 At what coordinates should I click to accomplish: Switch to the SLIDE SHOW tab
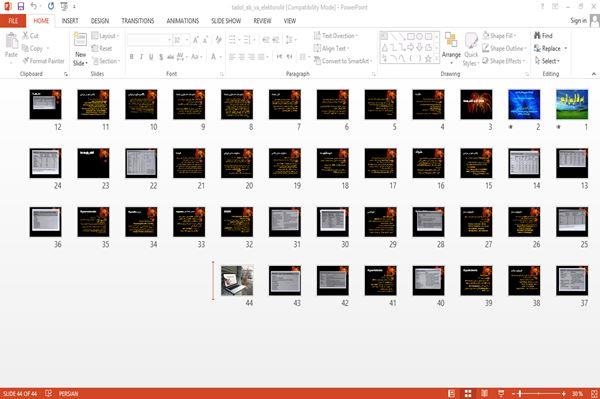226,21
